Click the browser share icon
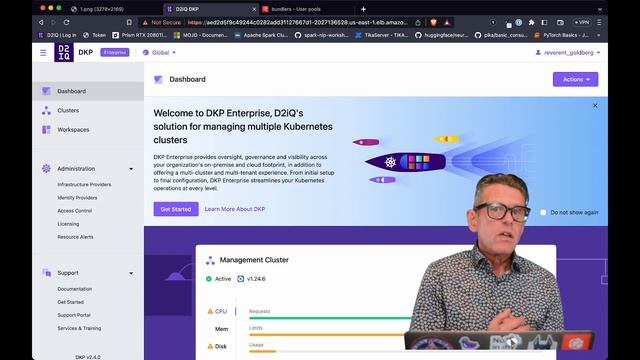 point(418,22)
